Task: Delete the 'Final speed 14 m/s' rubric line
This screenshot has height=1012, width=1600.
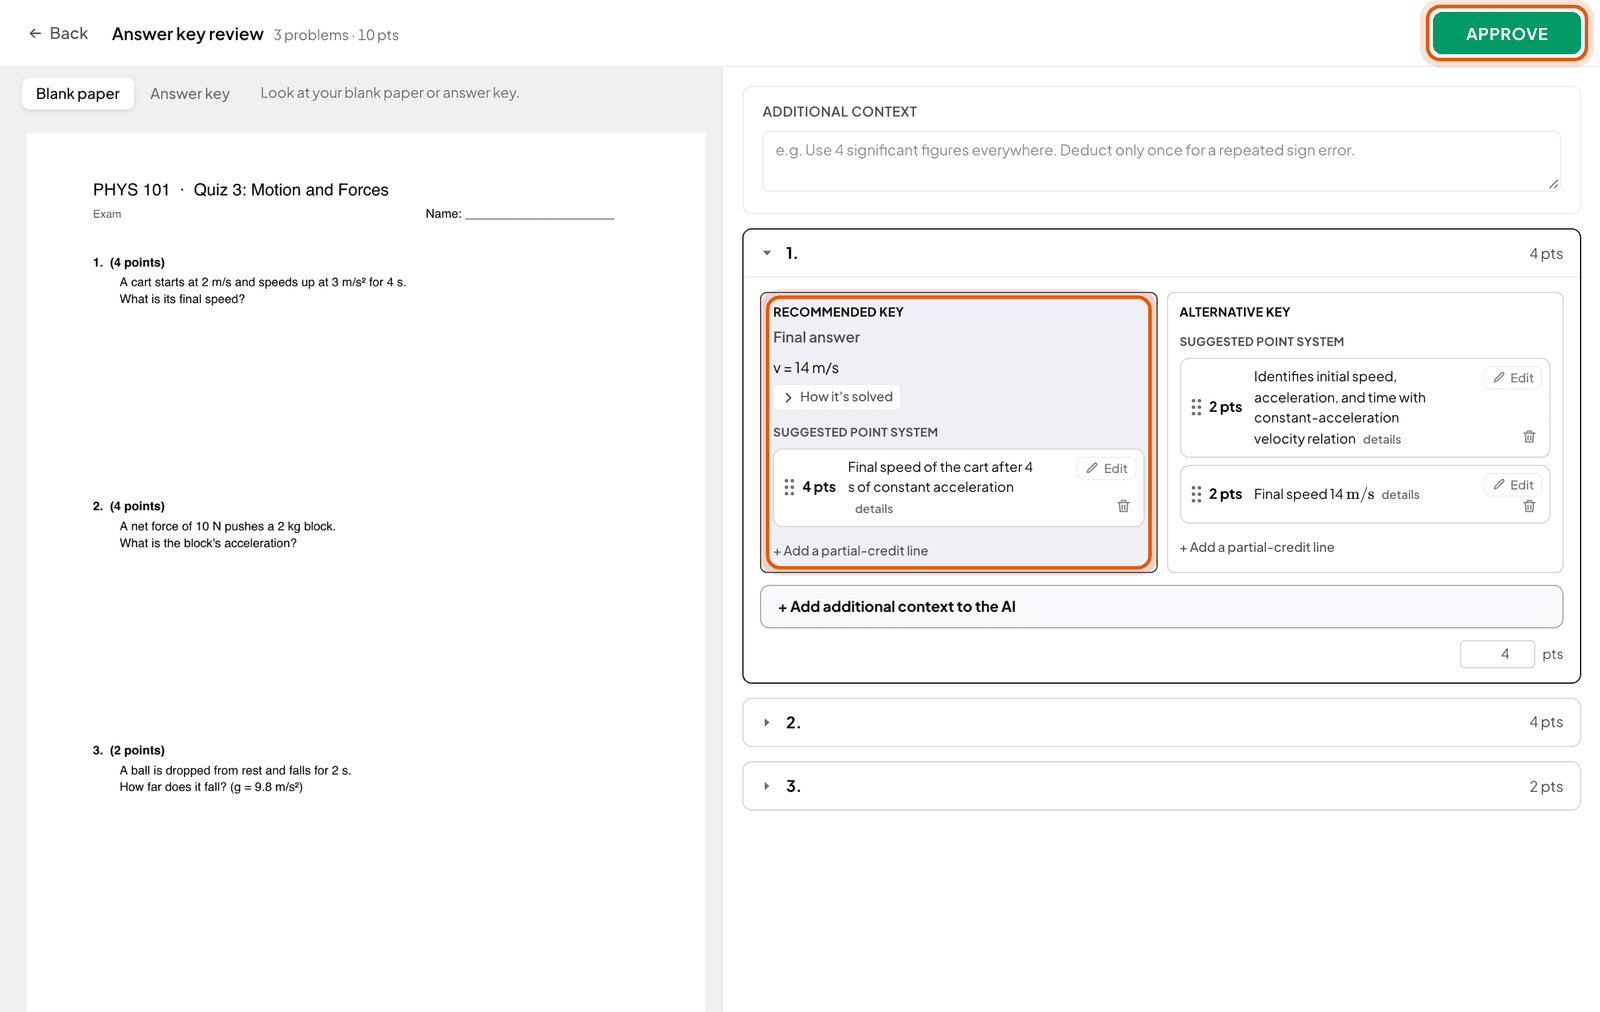Action: click(1529, 506)
